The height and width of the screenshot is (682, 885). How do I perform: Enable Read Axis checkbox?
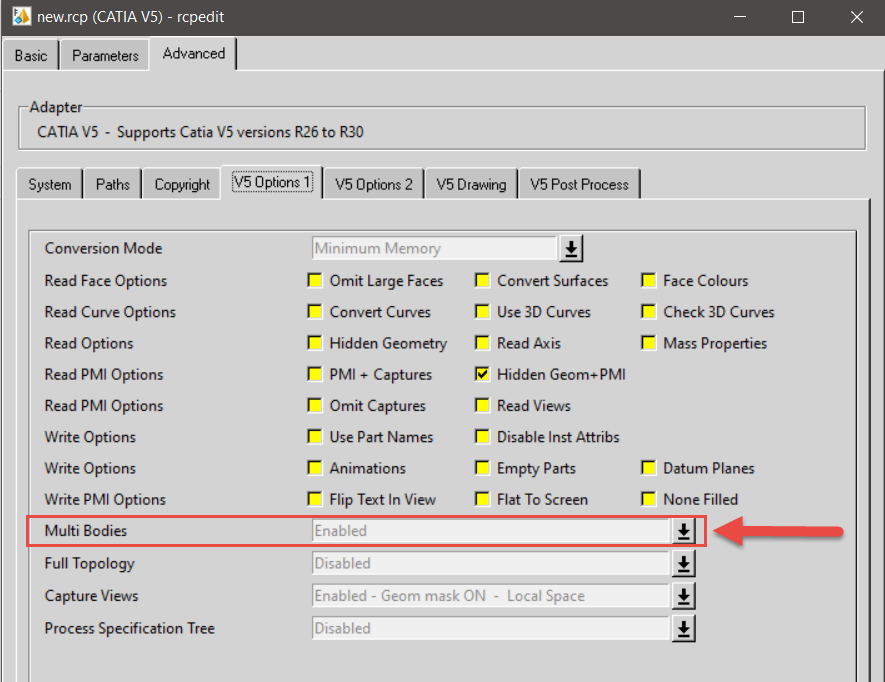482,343
